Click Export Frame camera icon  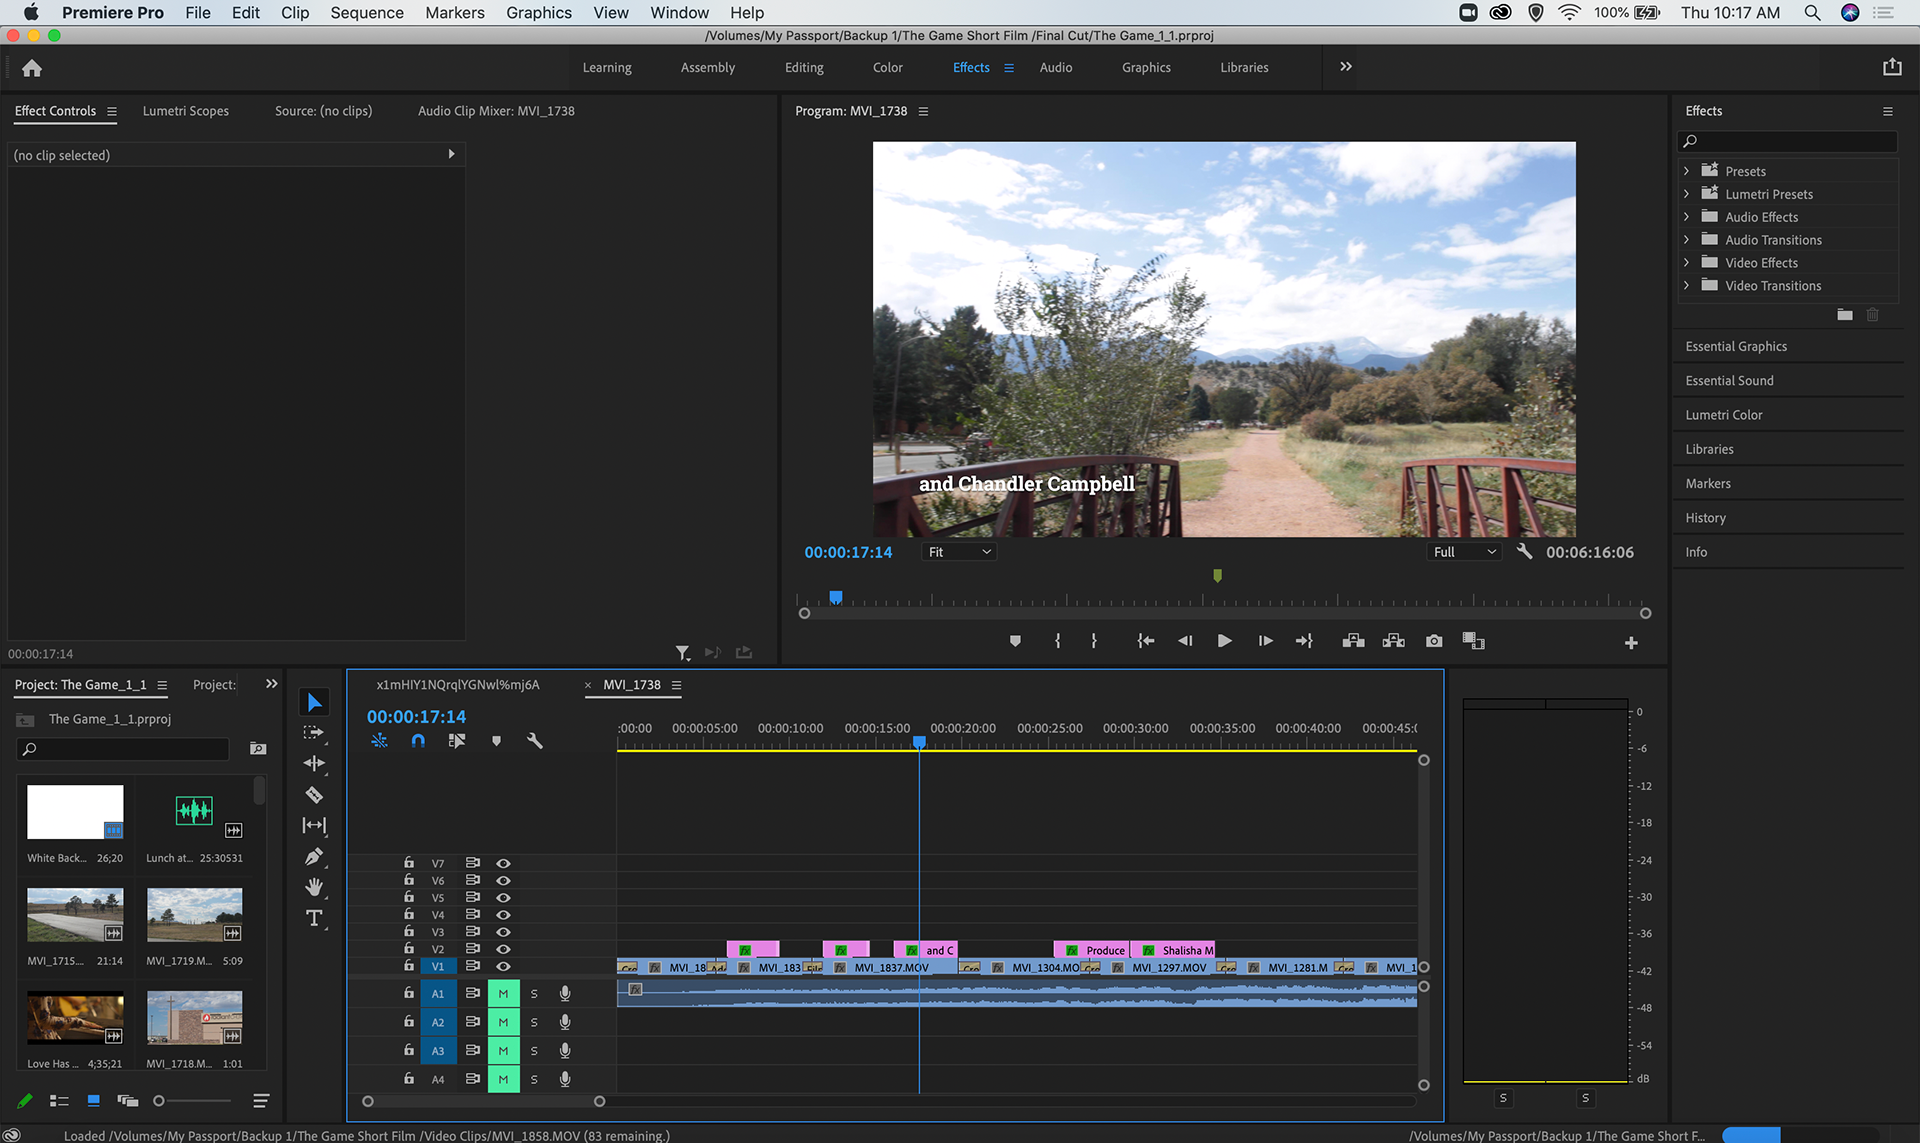pyautogui.click(x=1434, y=641)
